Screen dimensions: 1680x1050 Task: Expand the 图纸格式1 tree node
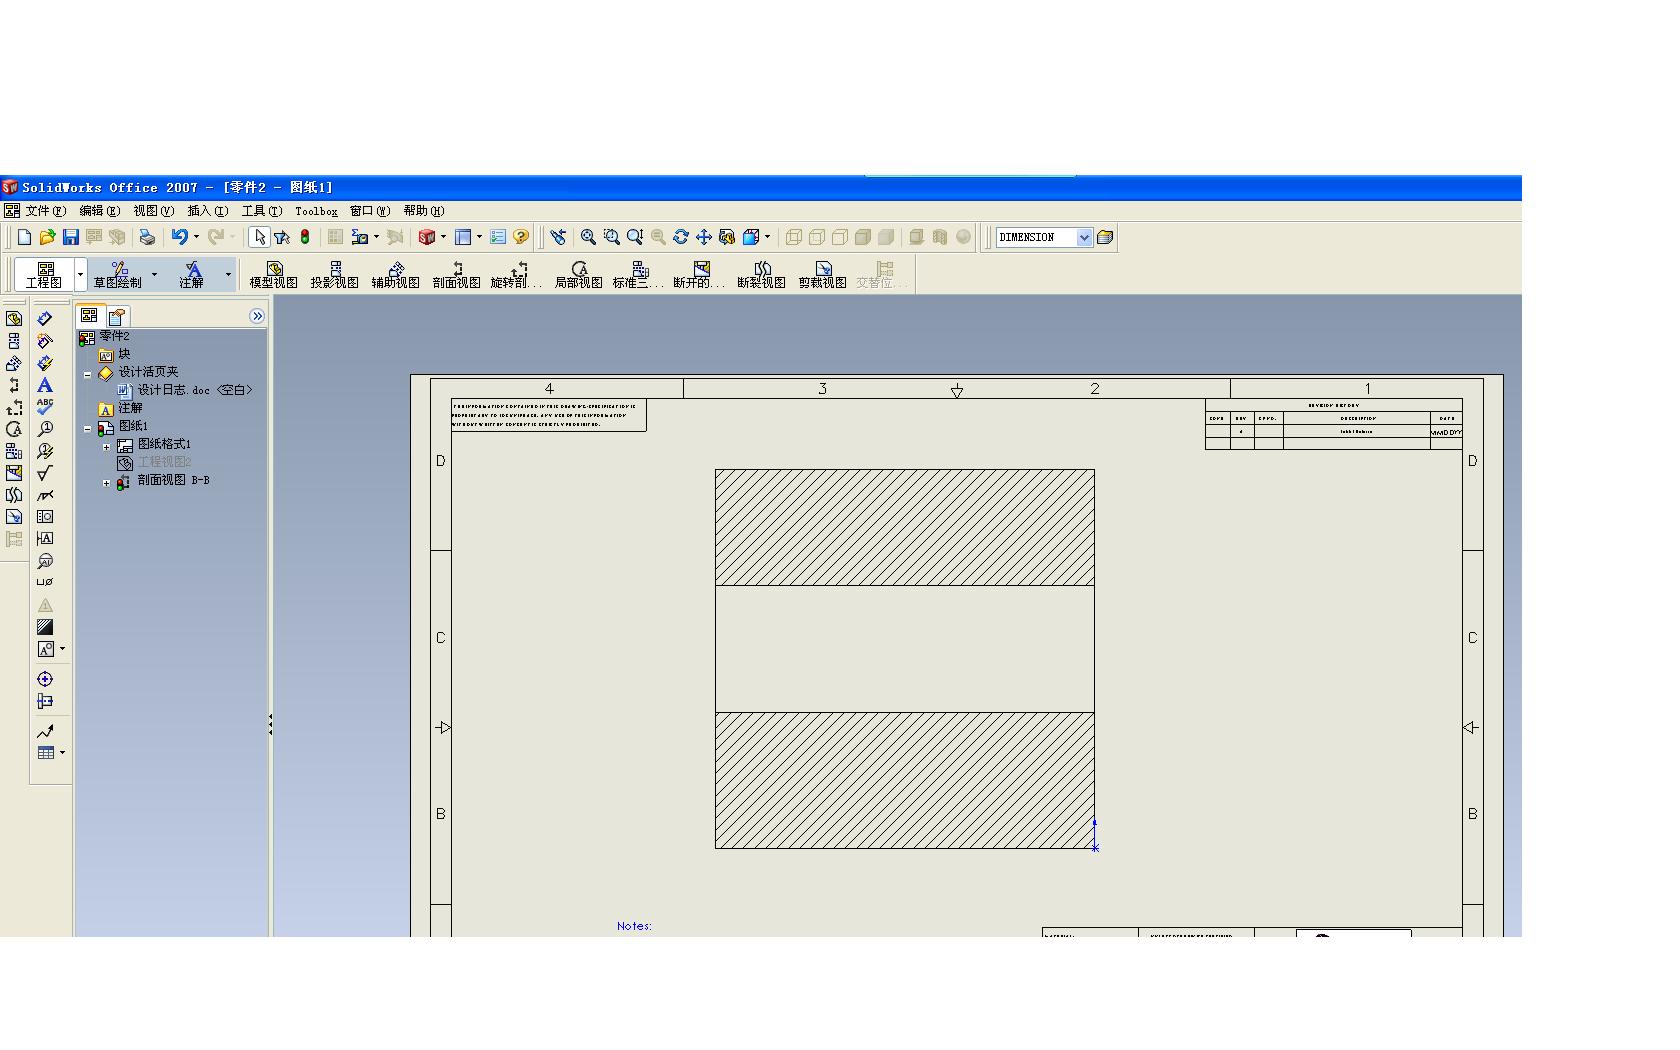click(x=107, y=447)
